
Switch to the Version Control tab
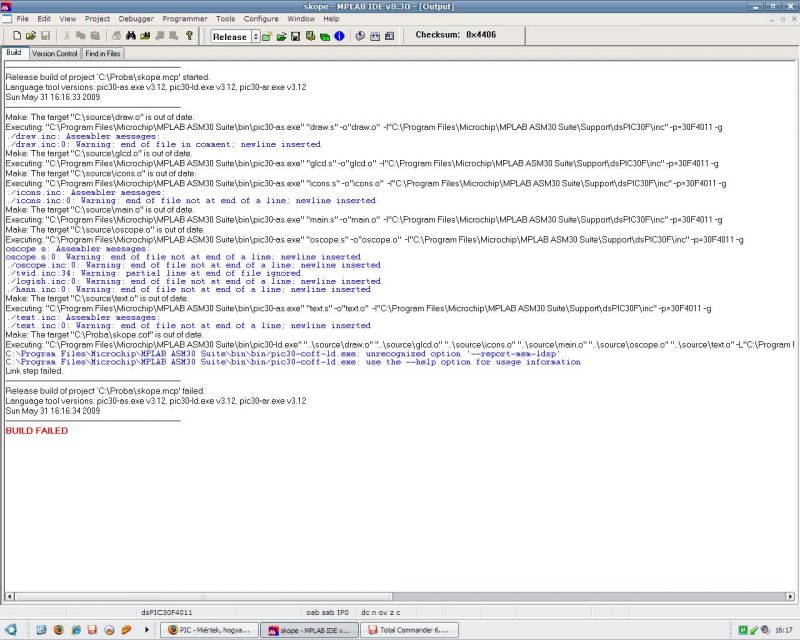coord(54,53)
